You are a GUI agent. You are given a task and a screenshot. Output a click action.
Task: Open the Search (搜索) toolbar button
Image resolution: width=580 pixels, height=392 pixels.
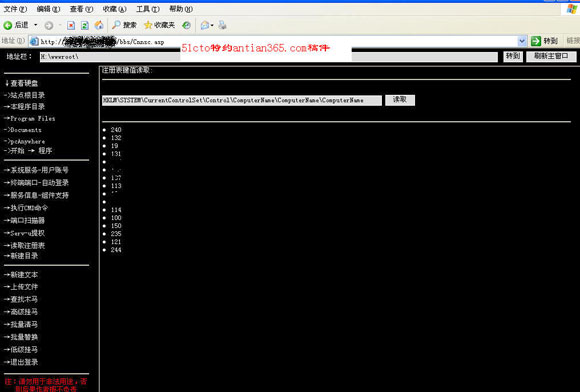tap(125, 25)
